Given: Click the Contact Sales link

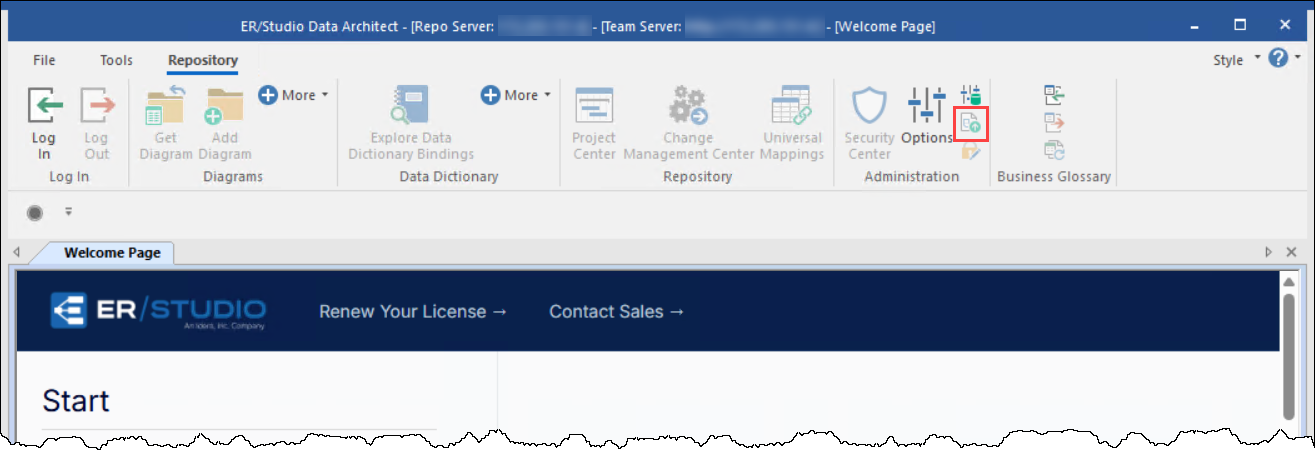Looking at the screenshot, I should pyautogui.click(x=617, y=312).
